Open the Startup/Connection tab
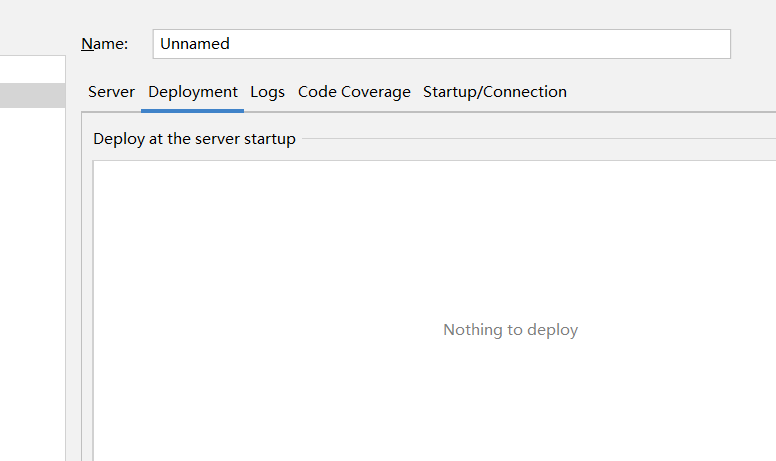Screen dimensions: 776x461 (x=494, y=92)
